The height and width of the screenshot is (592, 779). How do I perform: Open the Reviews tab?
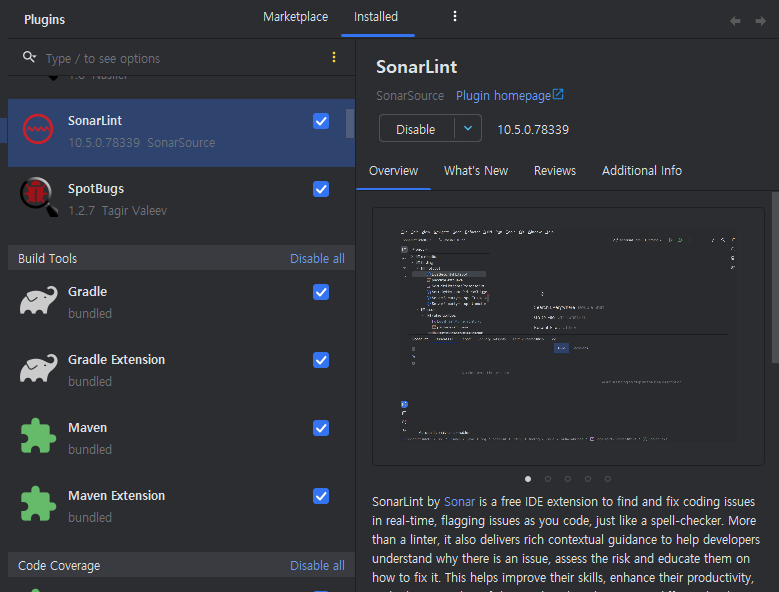tap(555, 171)
